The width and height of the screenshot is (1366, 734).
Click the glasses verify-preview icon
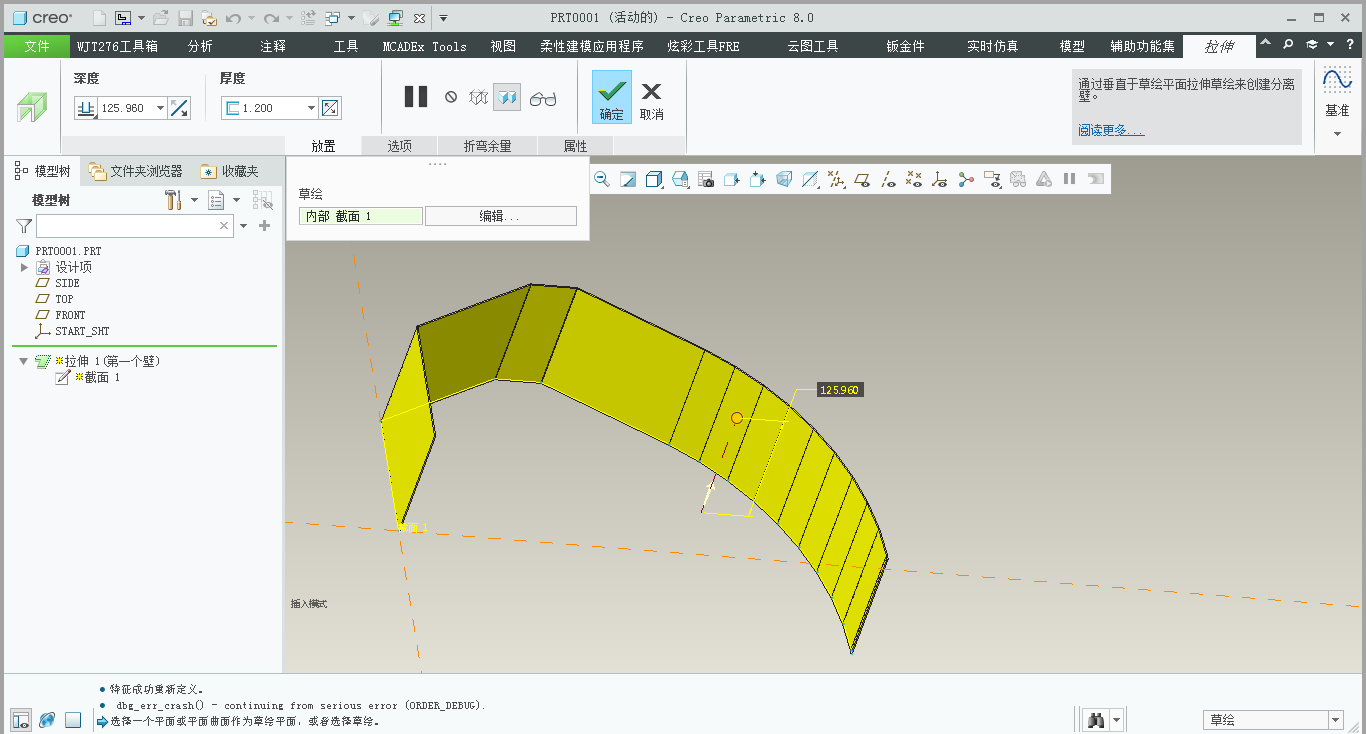pyautogui.click(x=543, y=97)
